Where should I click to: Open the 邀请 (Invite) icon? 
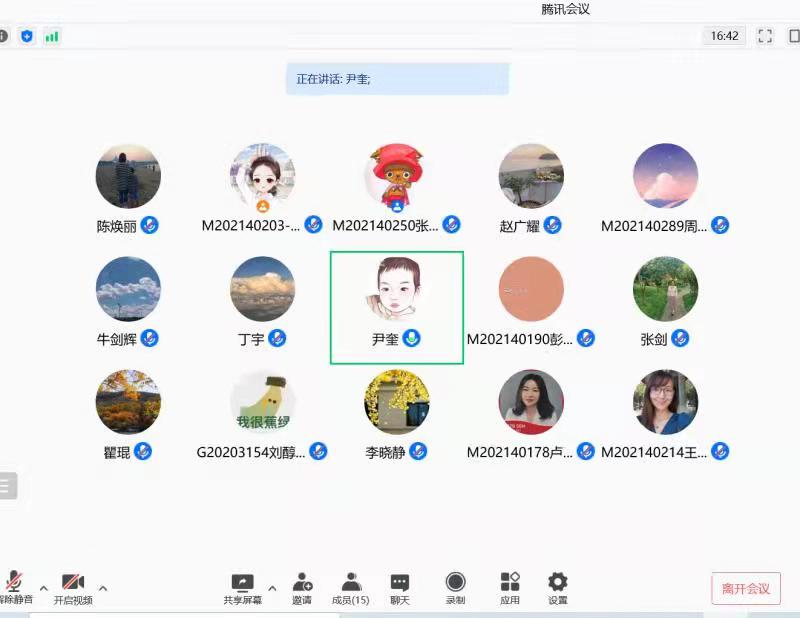302,583
